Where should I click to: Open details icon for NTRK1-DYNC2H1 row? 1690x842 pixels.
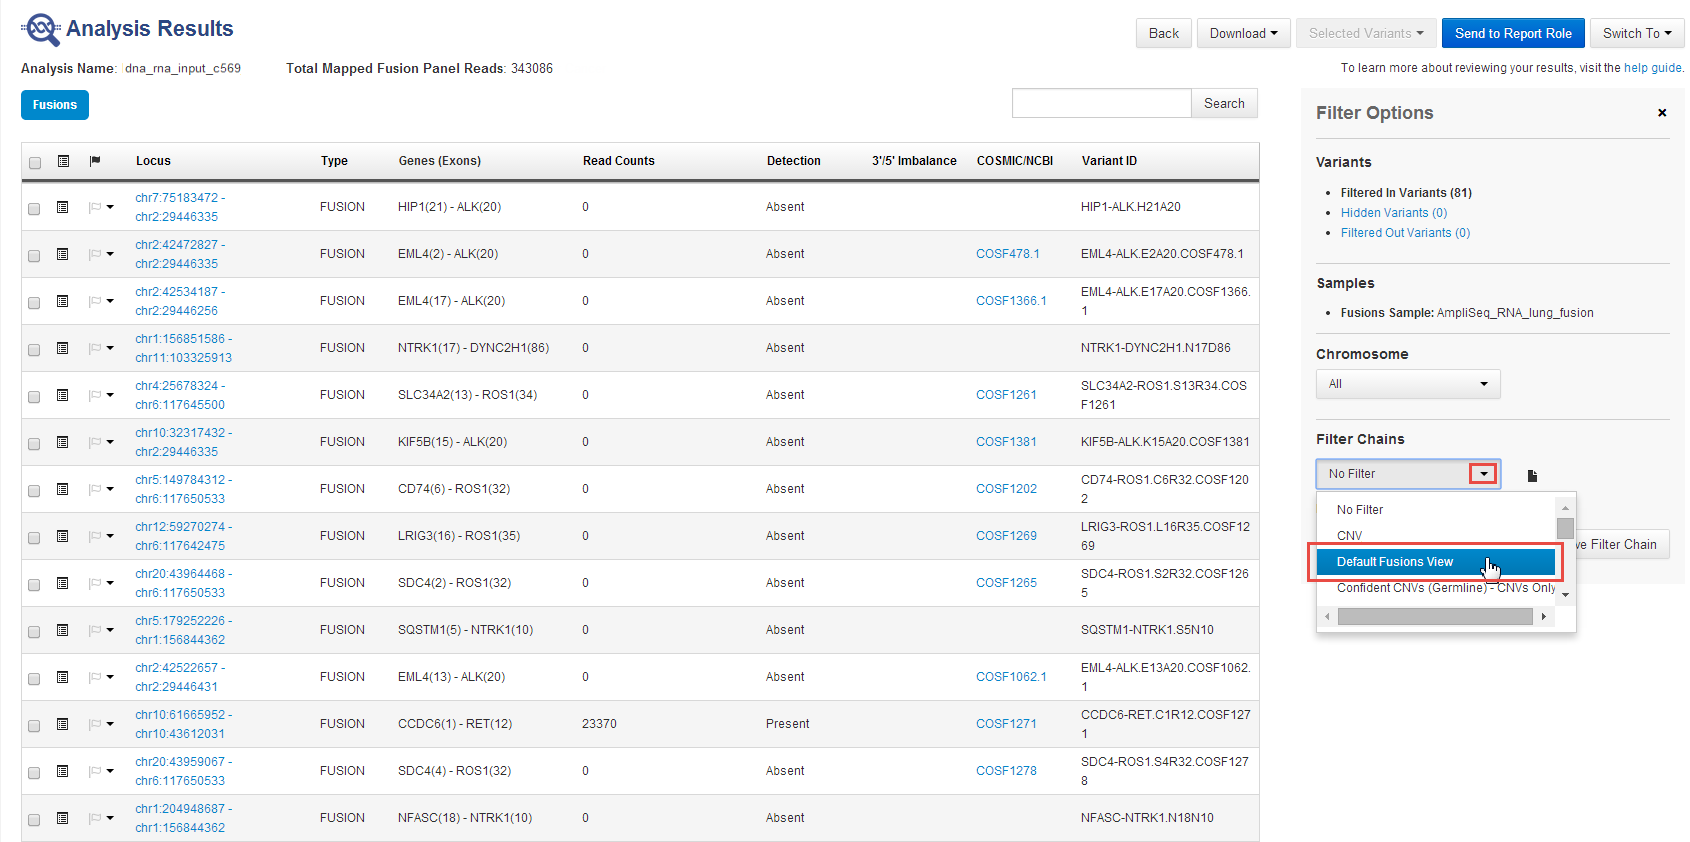coord(62,348)
